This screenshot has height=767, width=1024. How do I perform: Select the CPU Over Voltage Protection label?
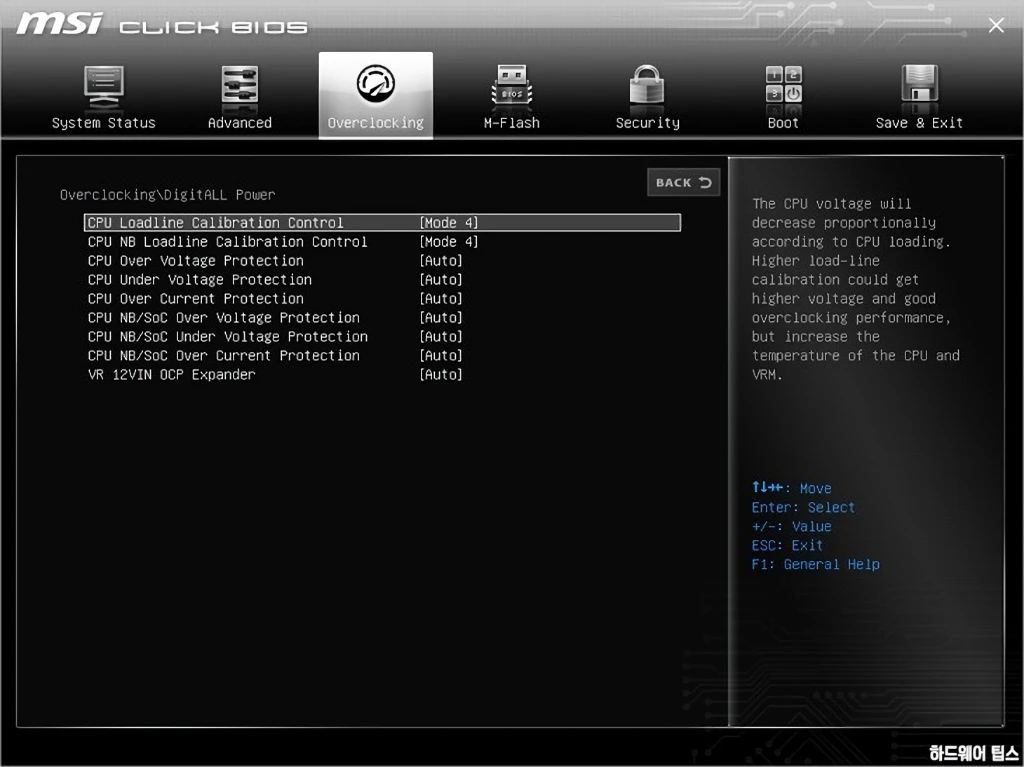195,261
